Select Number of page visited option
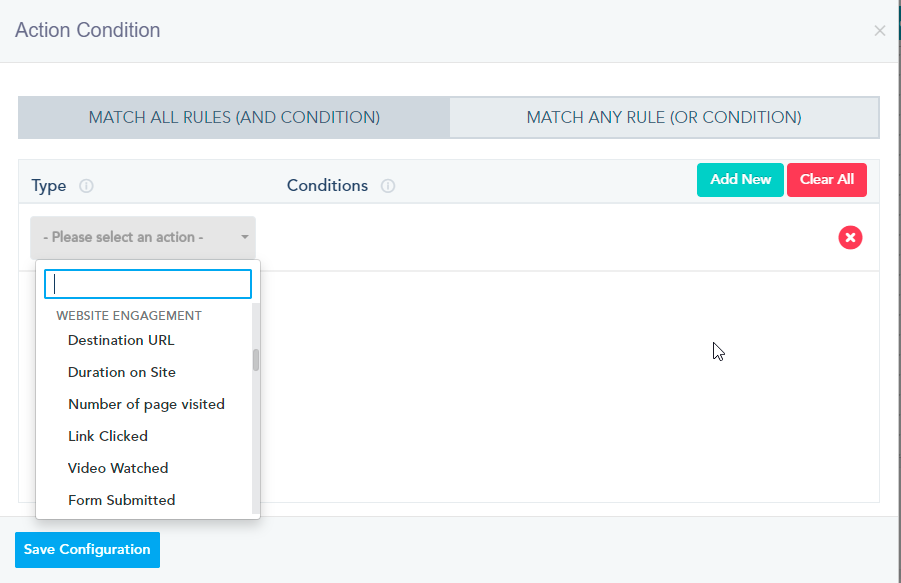The width and height of the screenshot is (901, 583). 144,404
